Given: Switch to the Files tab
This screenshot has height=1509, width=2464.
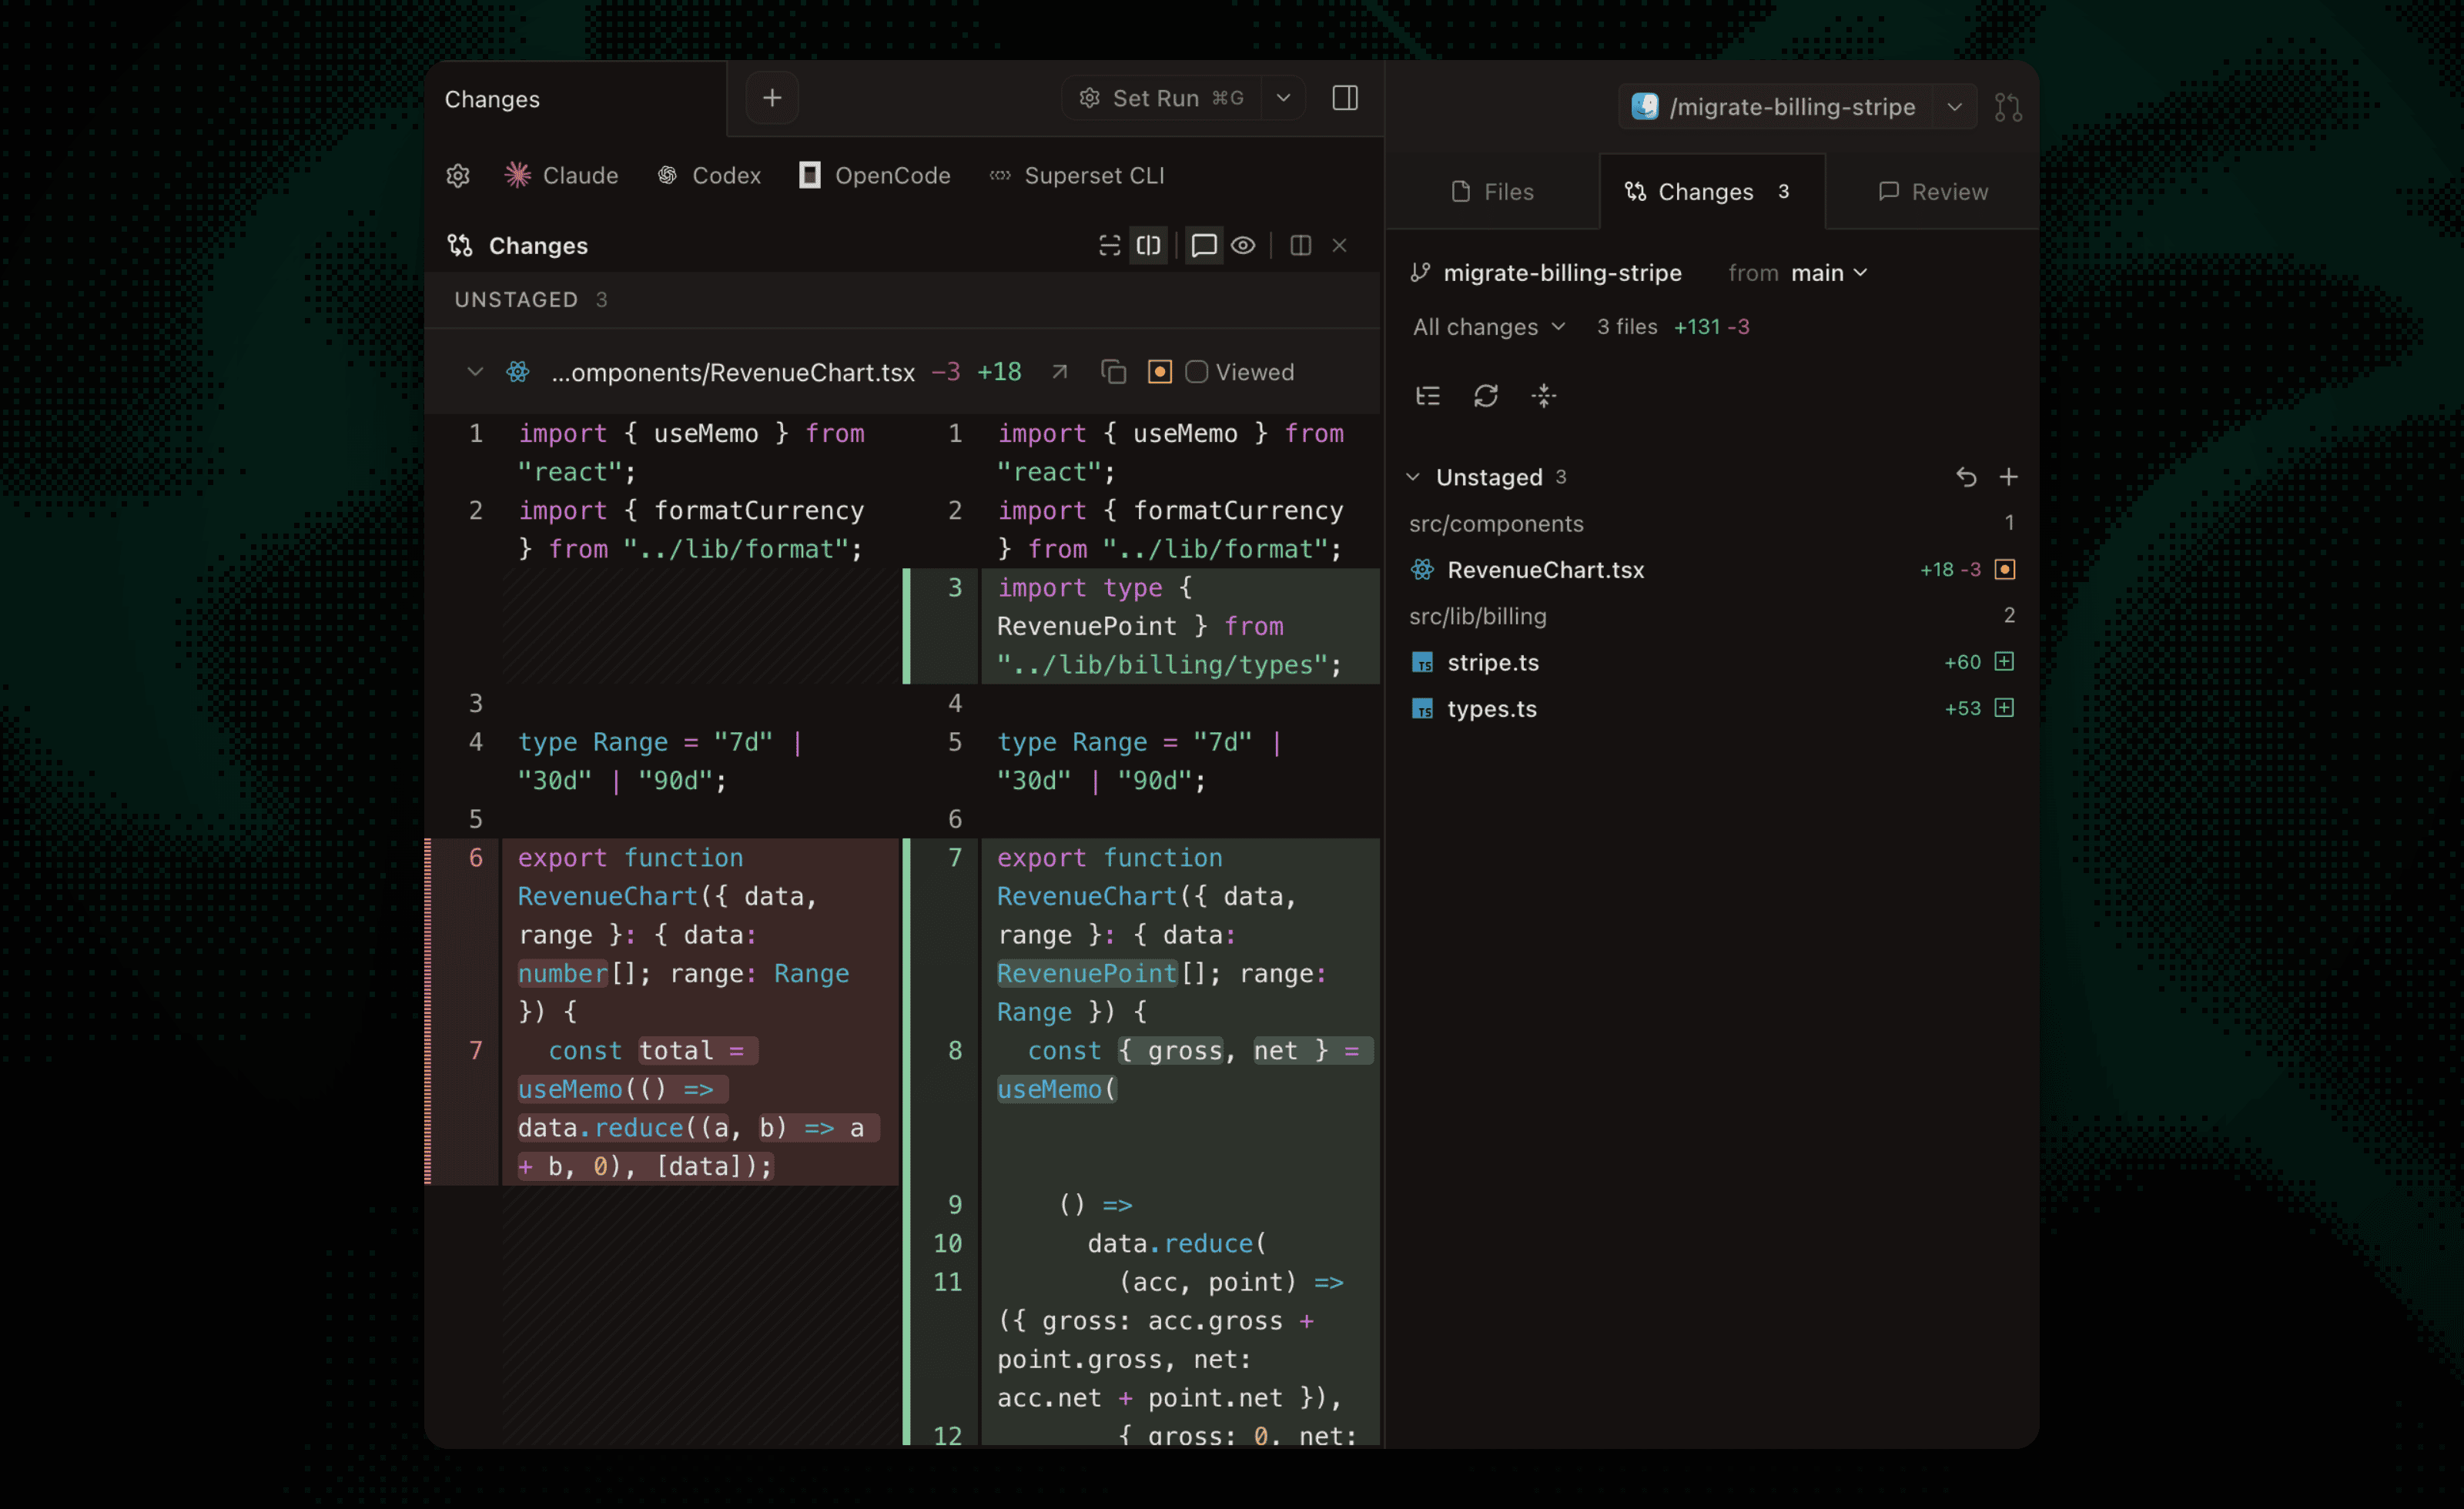Looking at the screenshot, I should click(x=1493, y=191).
